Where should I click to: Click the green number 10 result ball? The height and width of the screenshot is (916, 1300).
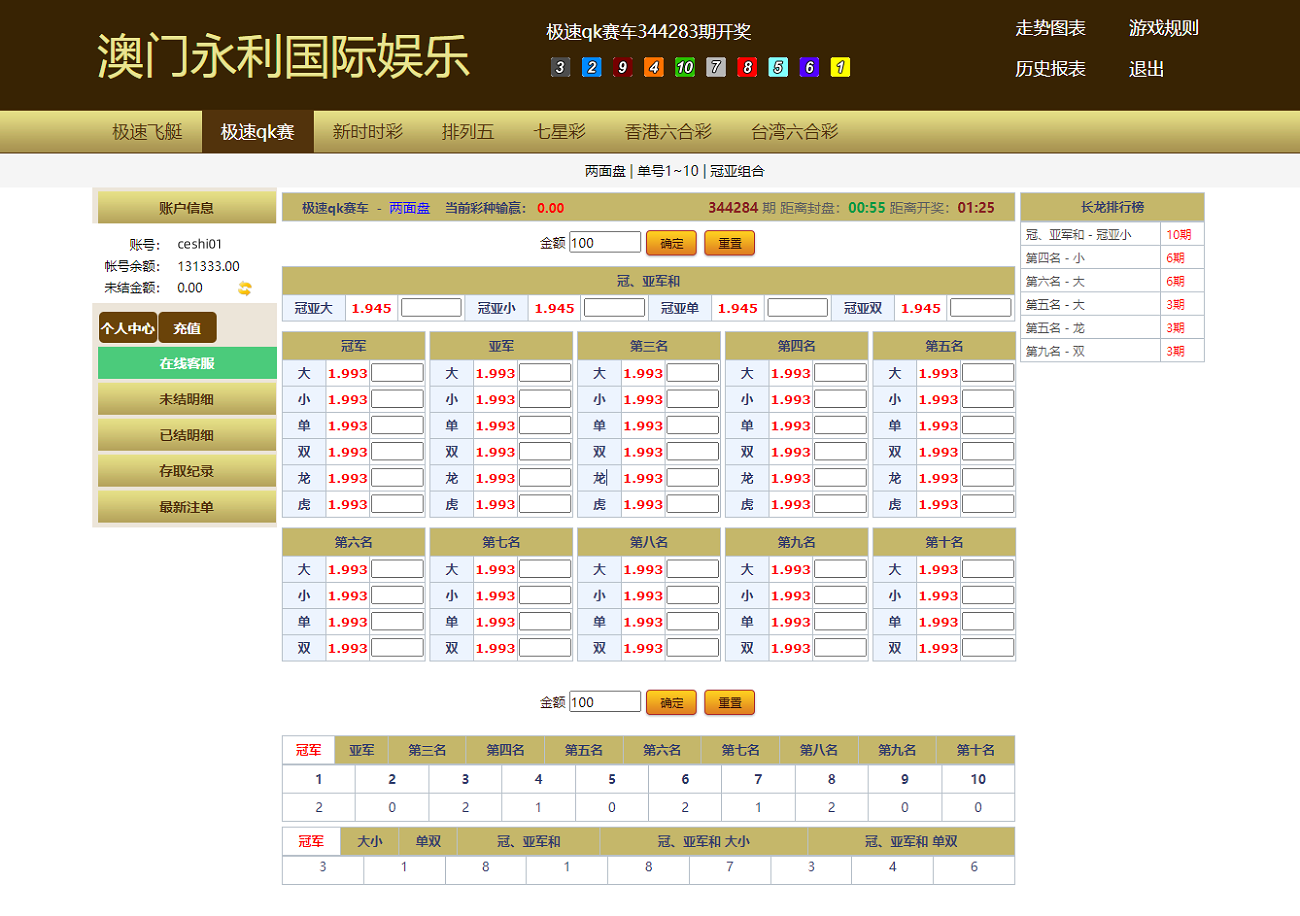coord(684,68)
